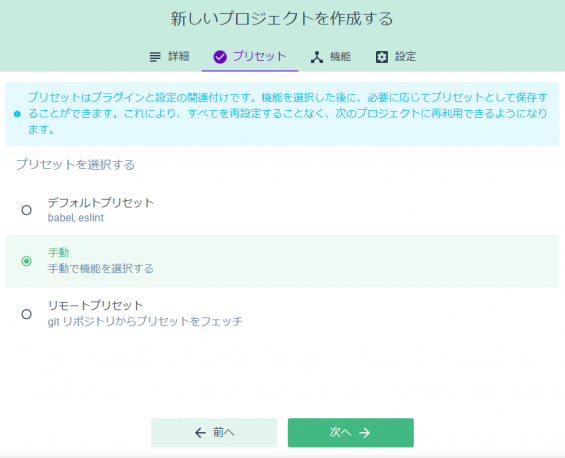Image resolution: width=565 pixels, height=458 pixels.
Task: Select the デフォルトプリセット radio button
Action: coord(26,210)
